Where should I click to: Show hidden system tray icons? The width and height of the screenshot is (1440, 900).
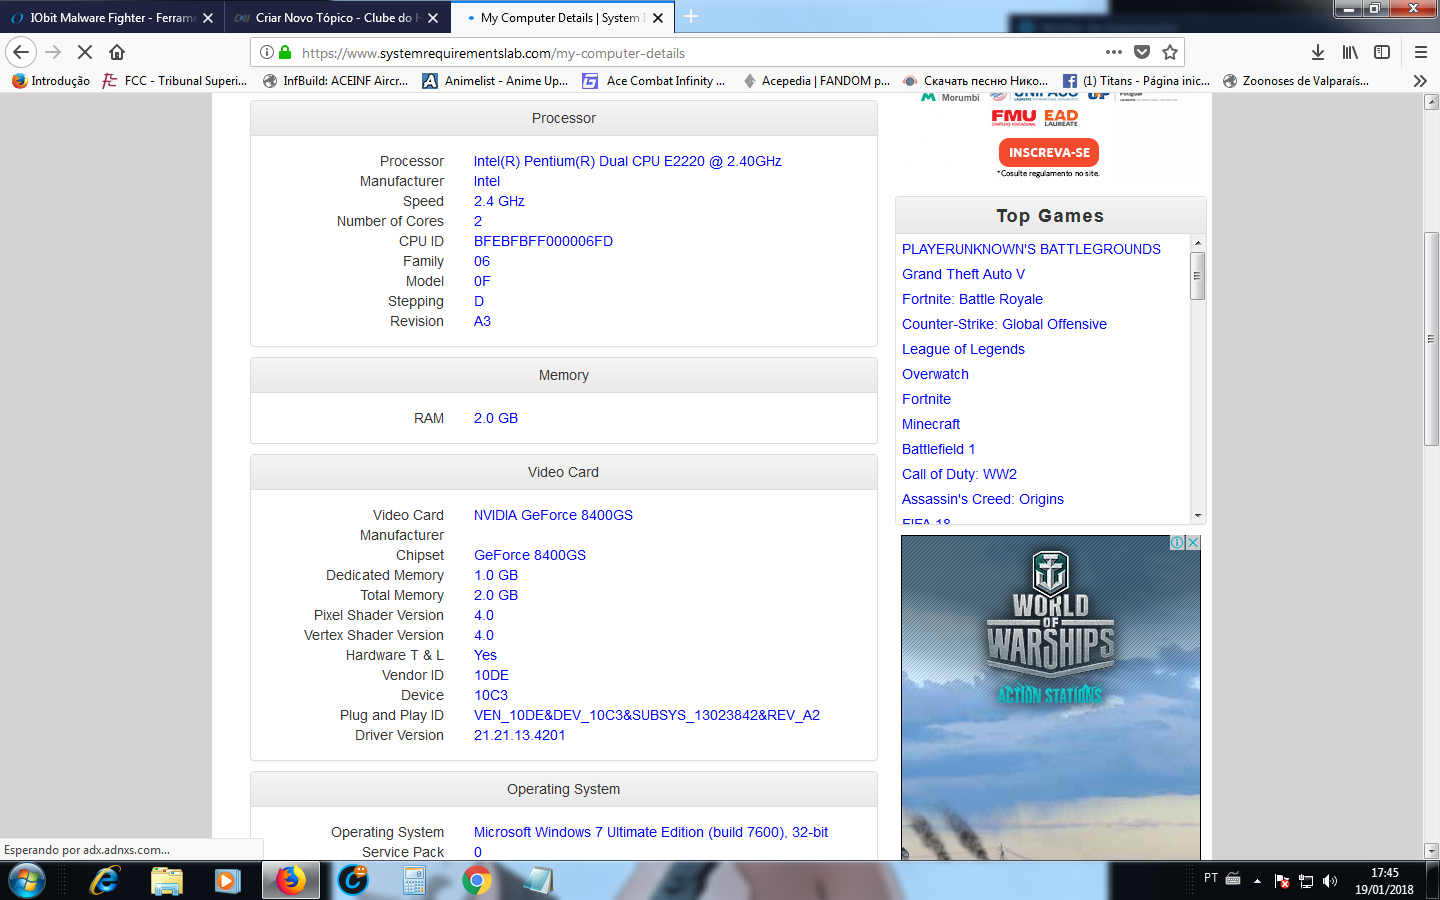click(1257, 881)
